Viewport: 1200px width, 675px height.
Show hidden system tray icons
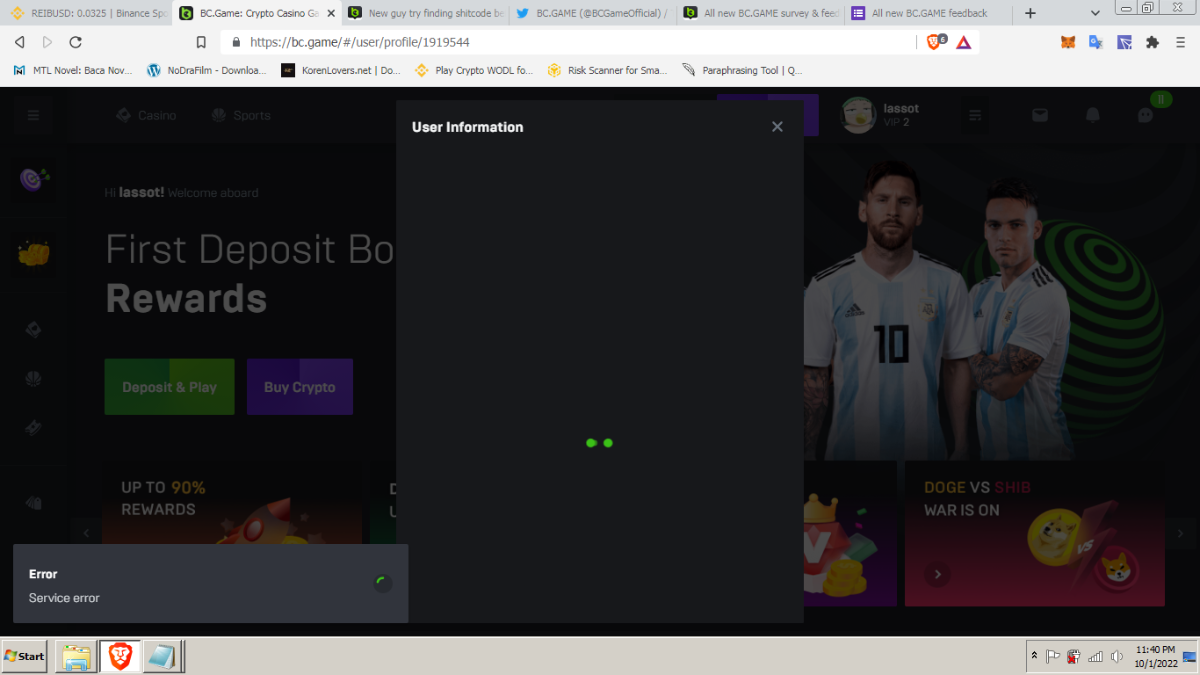pos(1033,656)
